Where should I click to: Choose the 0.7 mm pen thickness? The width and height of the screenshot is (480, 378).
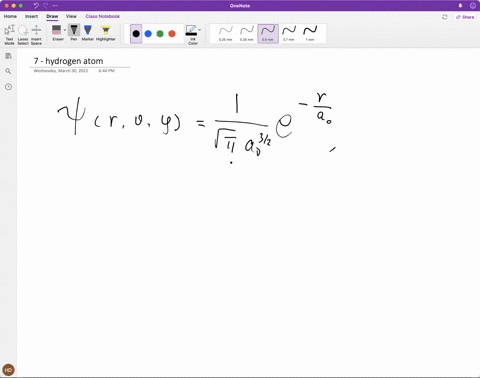click(289, 34)
